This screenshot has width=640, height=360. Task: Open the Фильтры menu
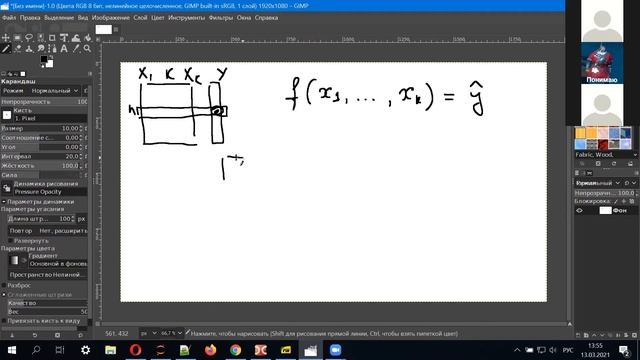[x=221, y=18]
